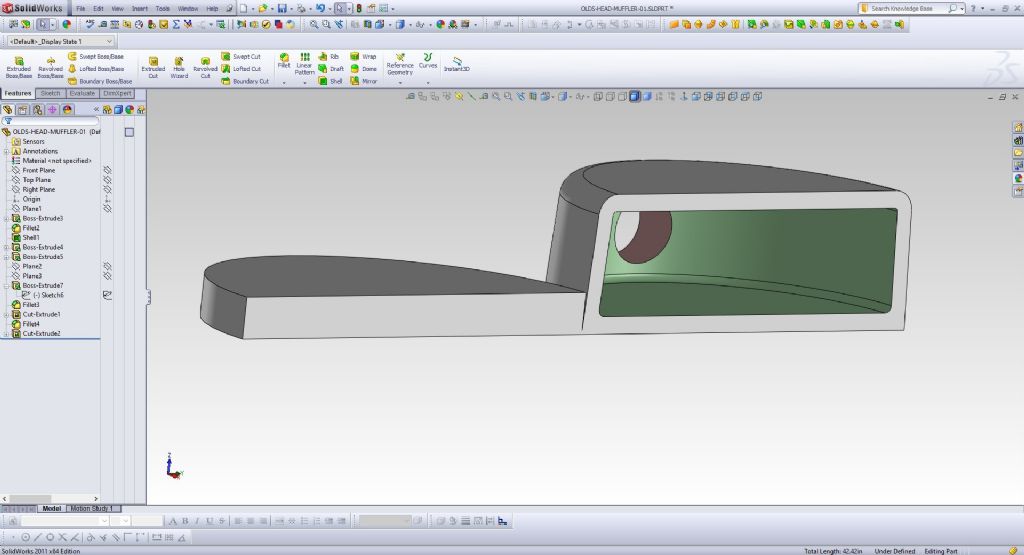The width and height of the screenshot is (1024, 555).
Task: Toggle hide/show for Top Plane in display pane
Action: pos(107,180)
